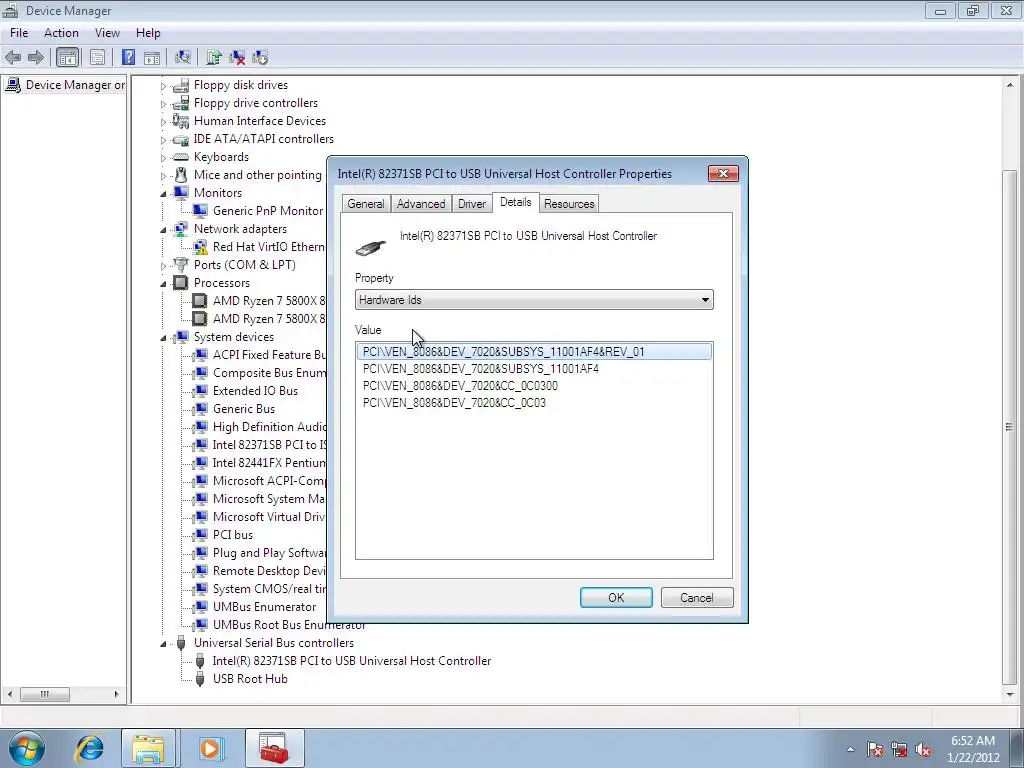1024x768 pixels.
Task: Open Windows Media Player taskbar icon
Action: point(210,748)
